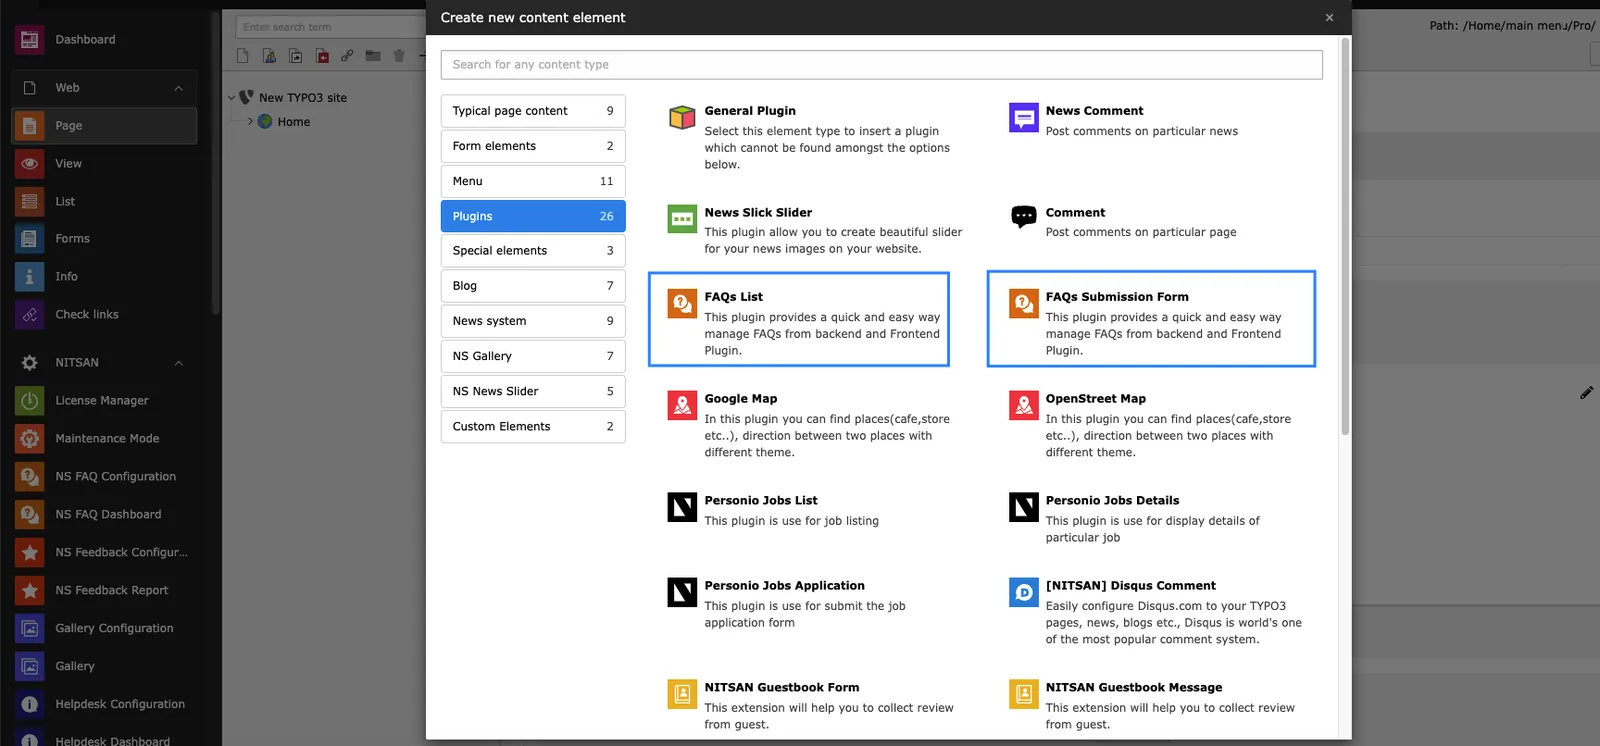This screenshot has height=746, width=1600.
Task: Click the Personio Jobs Application icon
Action: pos(682,592)
